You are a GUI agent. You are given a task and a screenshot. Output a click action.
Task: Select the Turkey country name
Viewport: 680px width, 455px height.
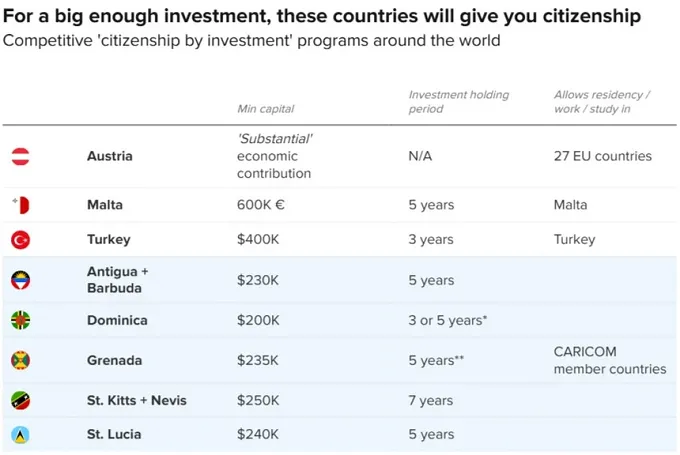(x=109, y=240)
